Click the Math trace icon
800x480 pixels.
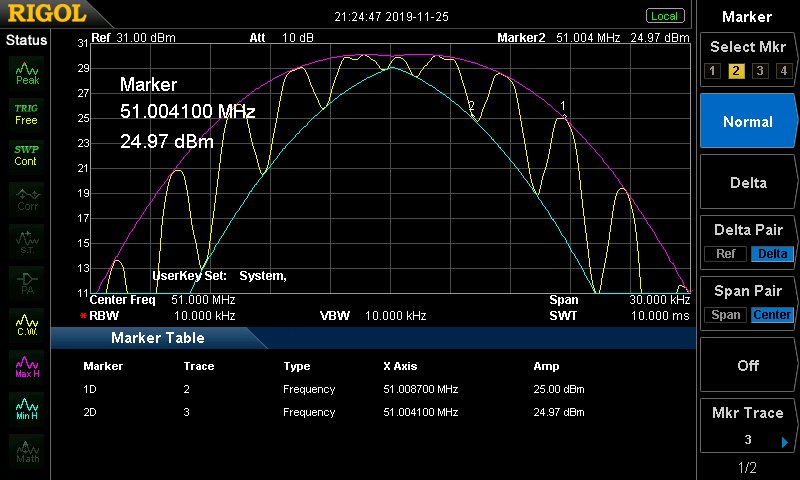click(26, 449)
